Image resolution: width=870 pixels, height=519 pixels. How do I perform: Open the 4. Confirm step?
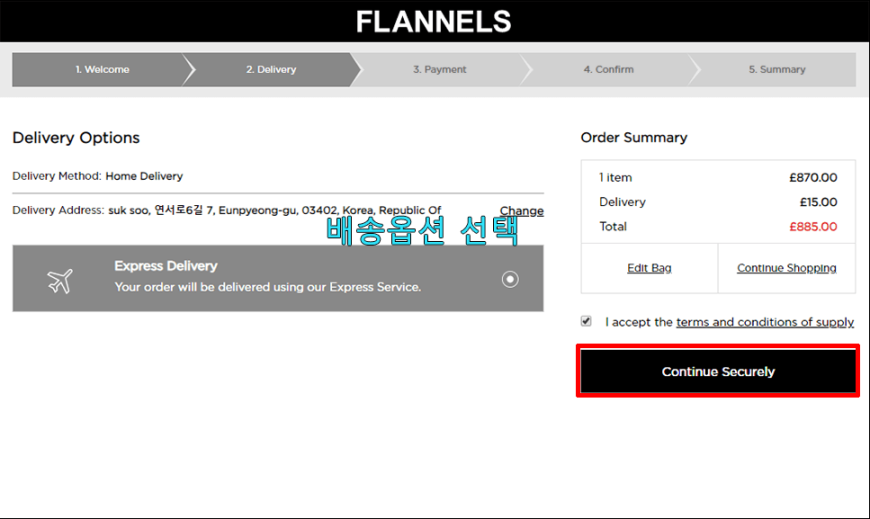click(x=608, y=70)
